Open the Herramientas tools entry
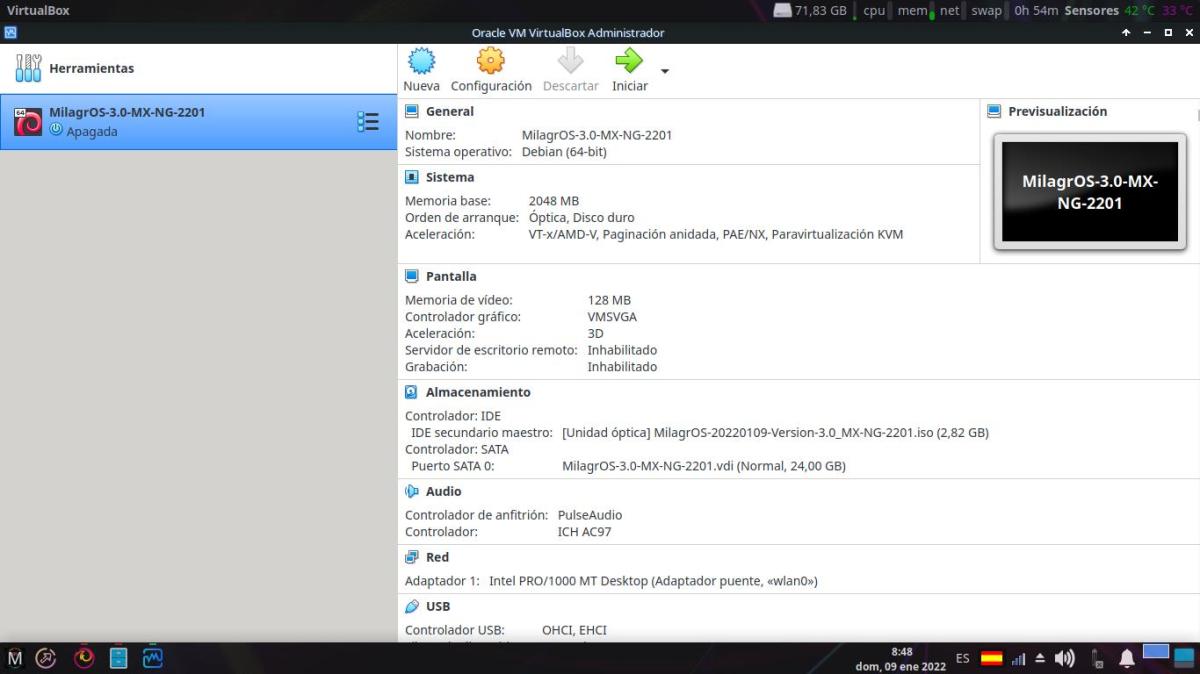This screenshot has width=1200, height=674. [90, 69]
